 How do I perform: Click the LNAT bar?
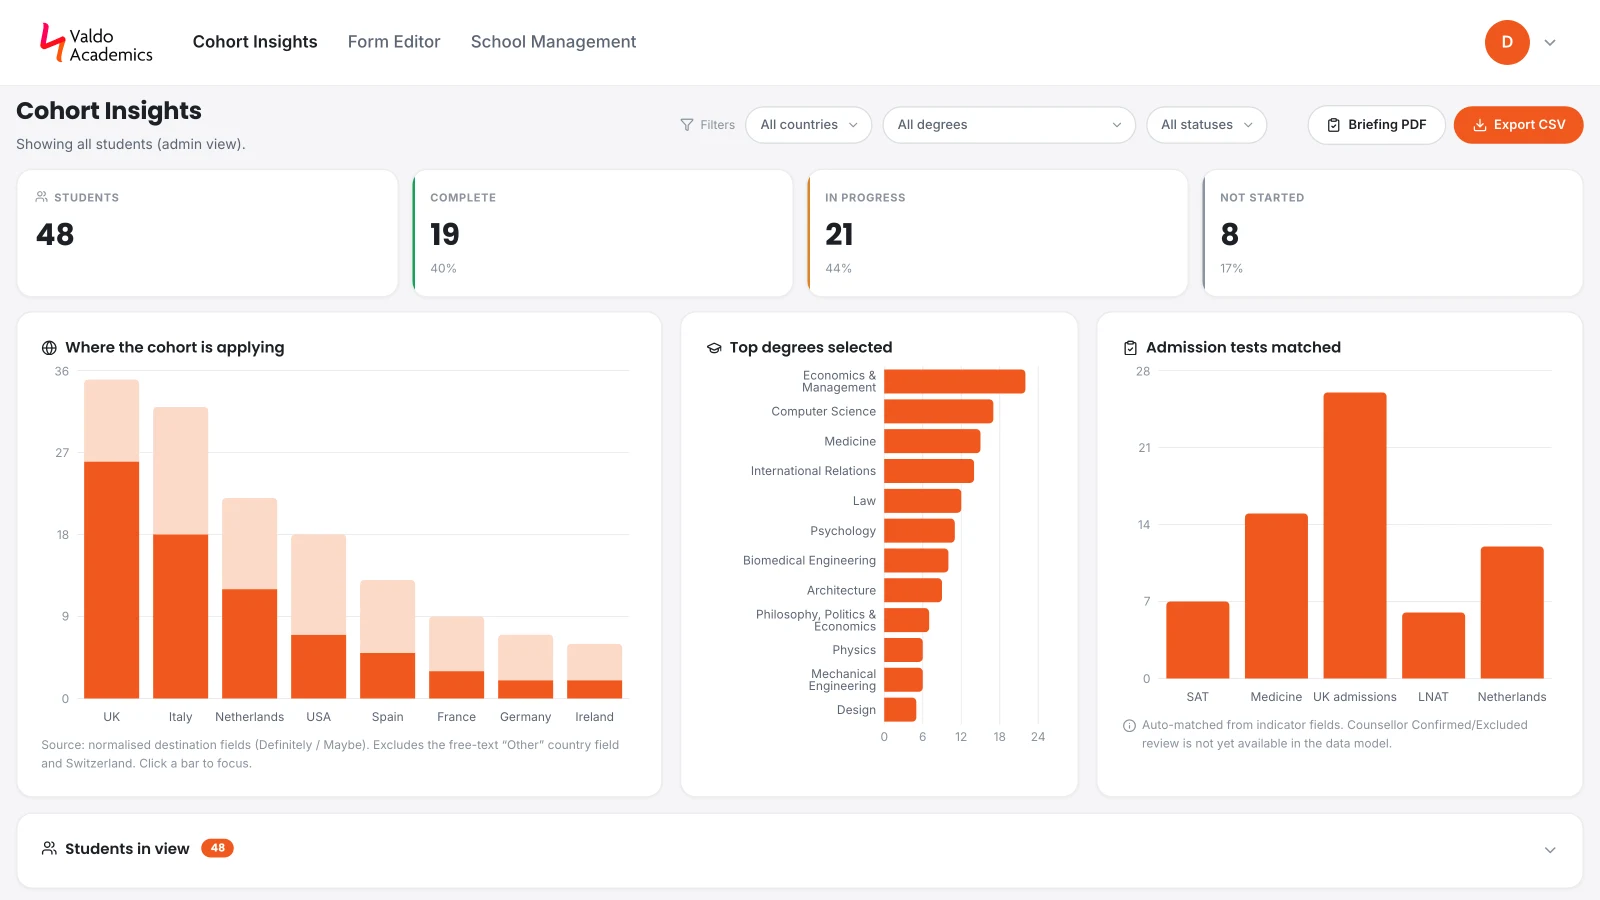click(1433, 645)
